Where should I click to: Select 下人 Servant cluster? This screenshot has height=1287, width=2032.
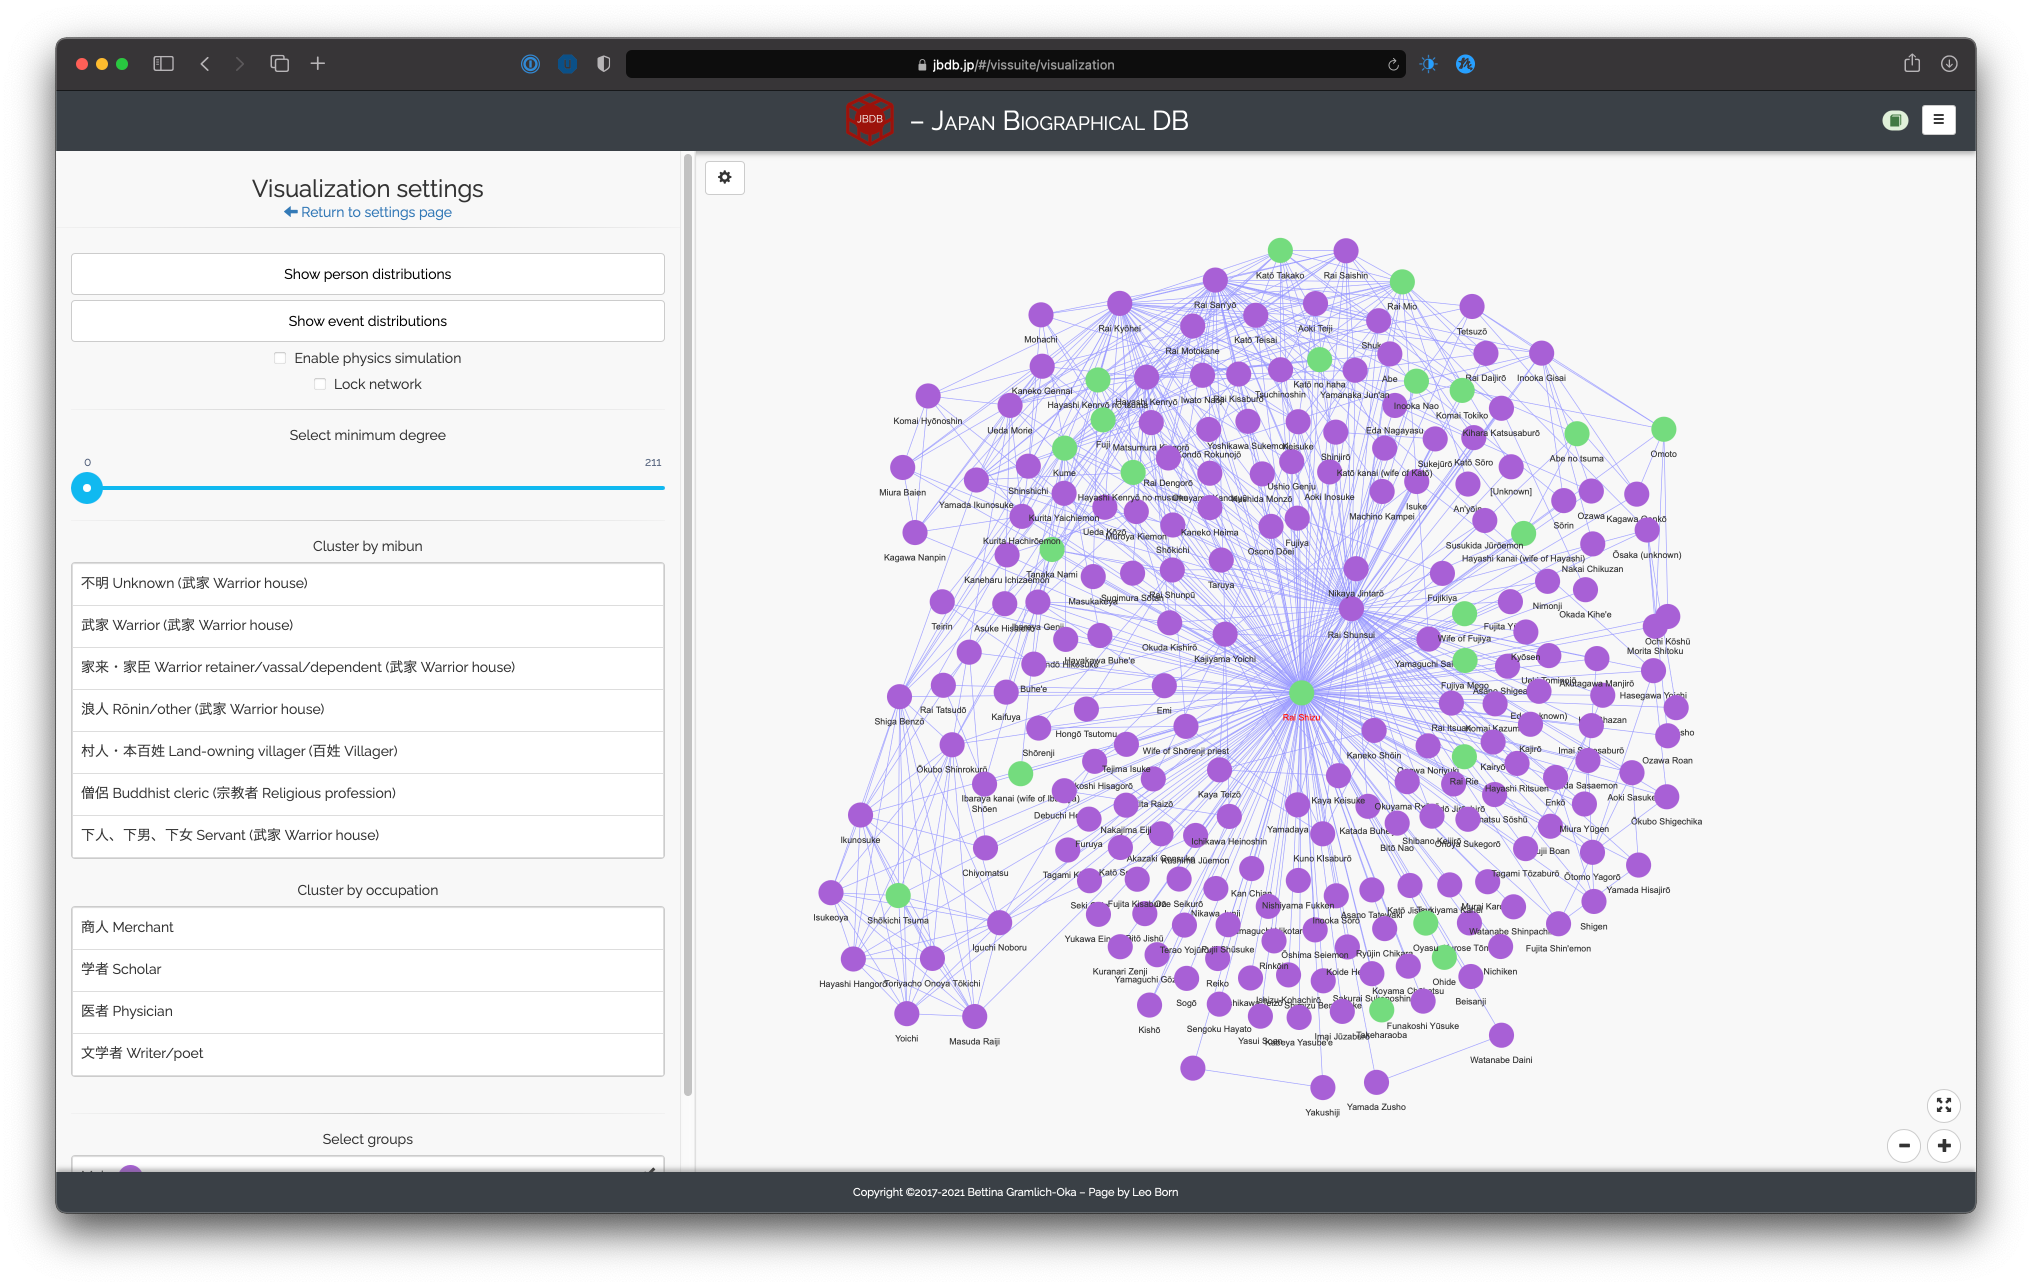click(x=368, y=835)
